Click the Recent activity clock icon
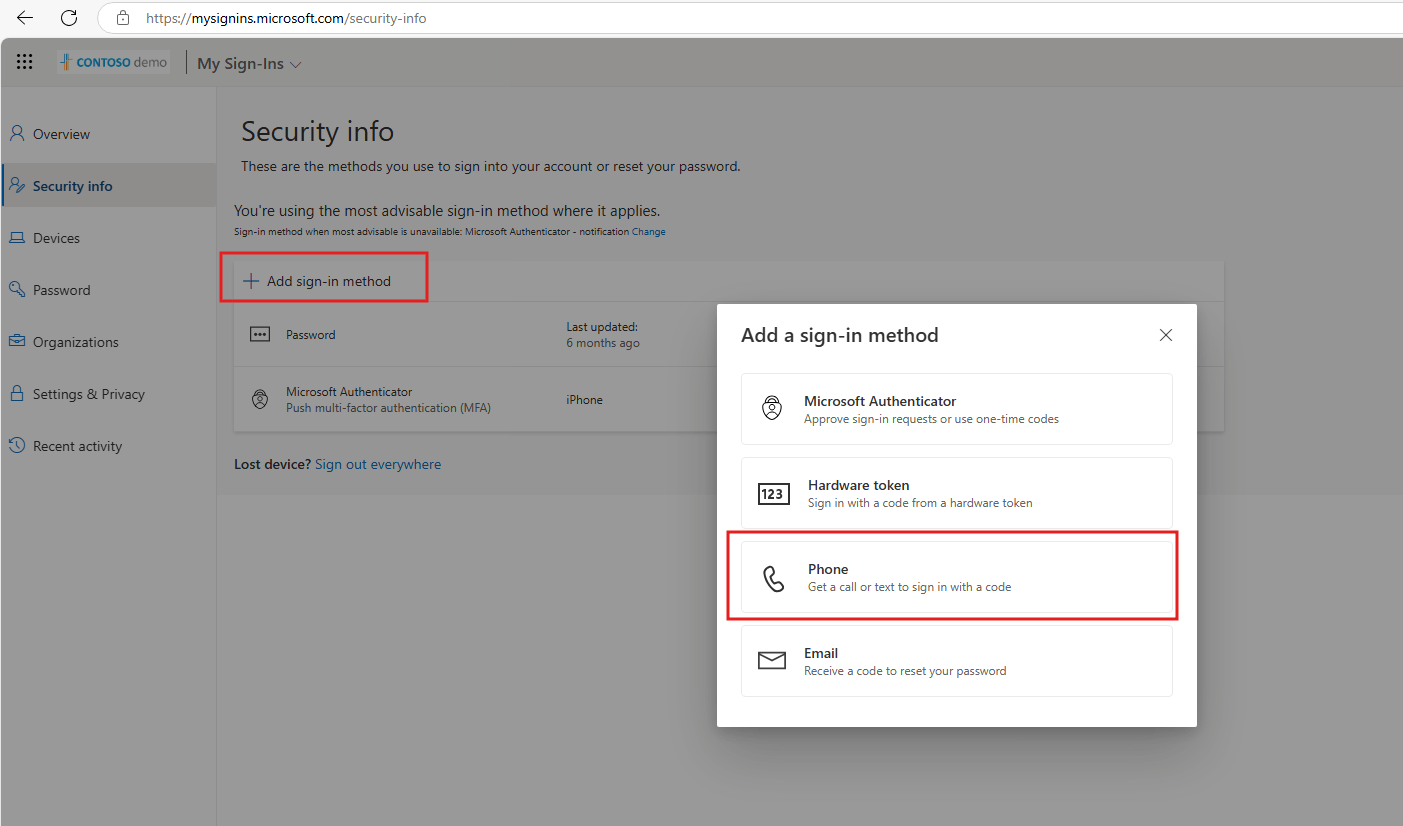 pos(17,445)
